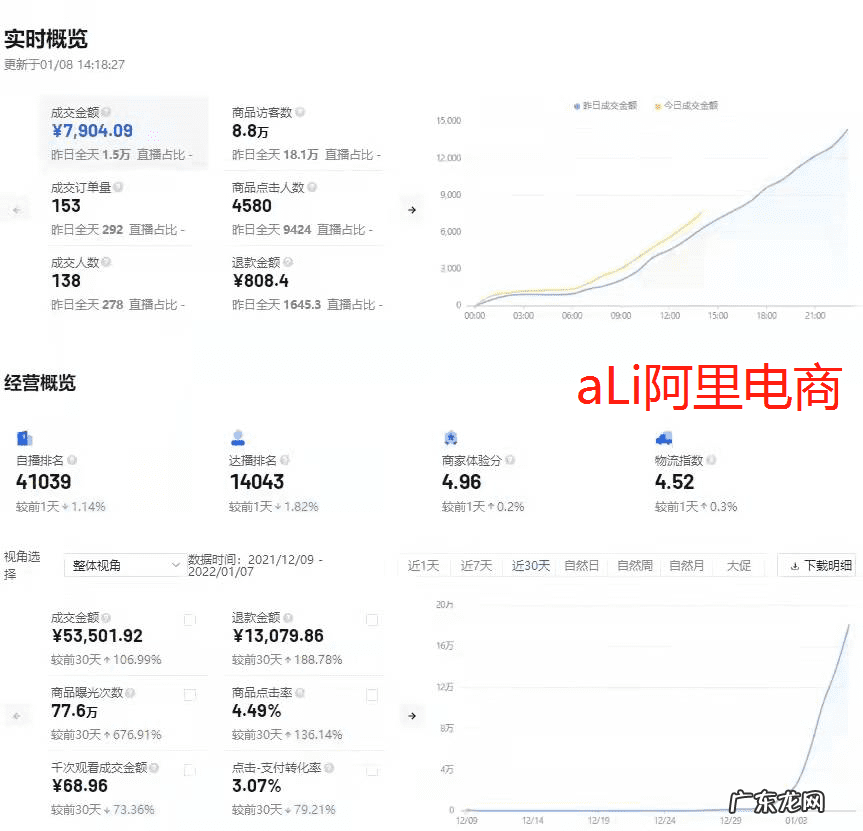Open the help icon beside 商品曝光次数

point(131,692)
